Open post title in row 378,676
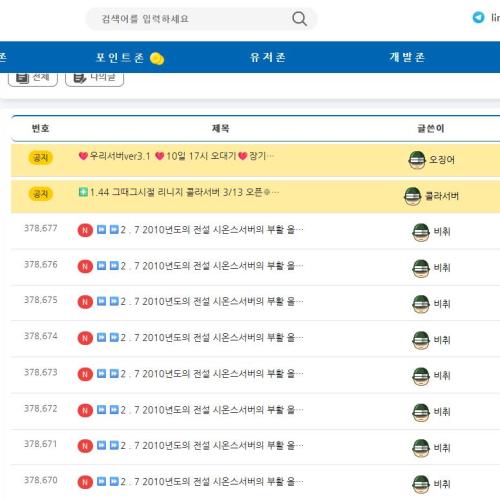The image size is (500, 500). [200, 266]
